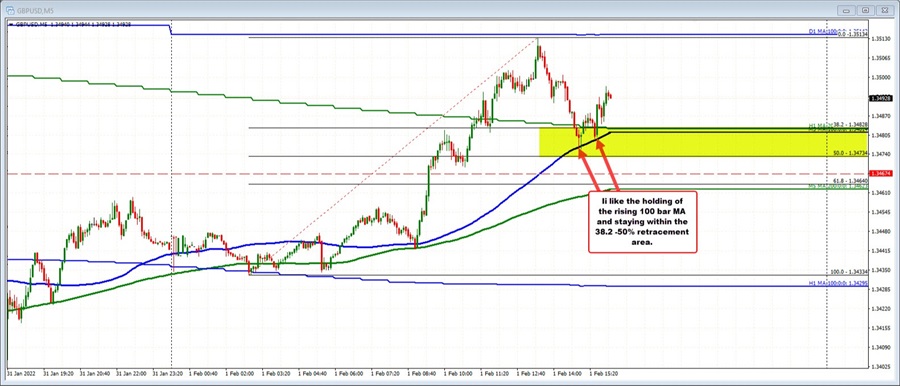Screen dimensions: 900x386
Task: Click the 1 Feb 00:40 time axis label
Action: [x=204, y=372]
